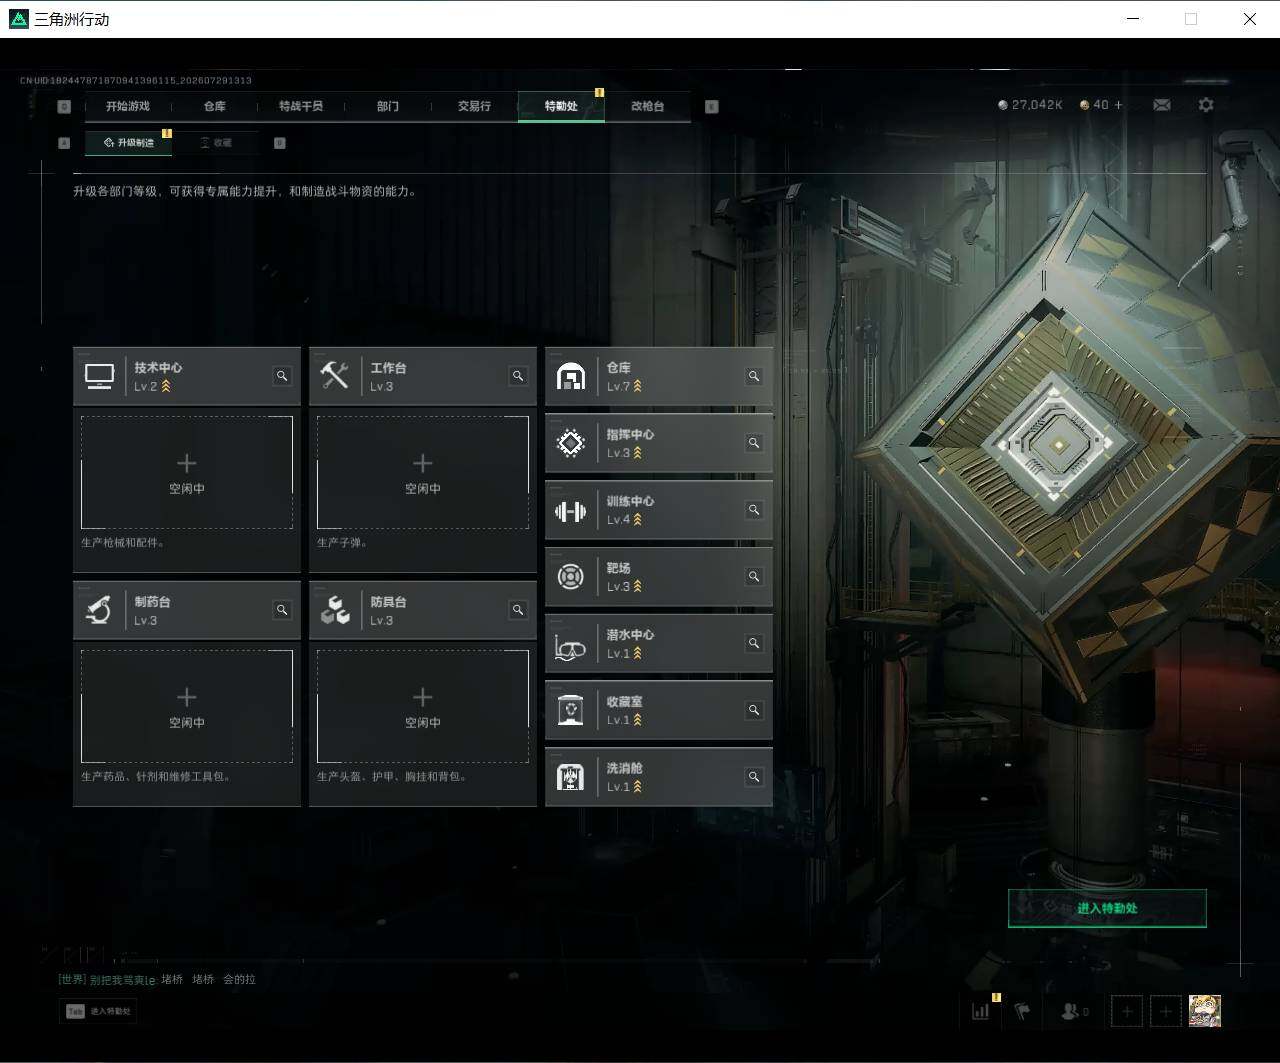View 仓库 Lv.7 details via magnifier
Viewport: 1280px width, 1063px height.
pyautogui.click(x=754, y=376)
